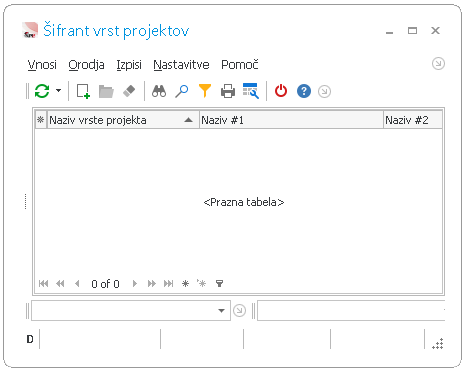Image resolution: width=463 pixels, height=373 pixels.
Task: Click previous record navigator arrow
Action: point(77,284)
